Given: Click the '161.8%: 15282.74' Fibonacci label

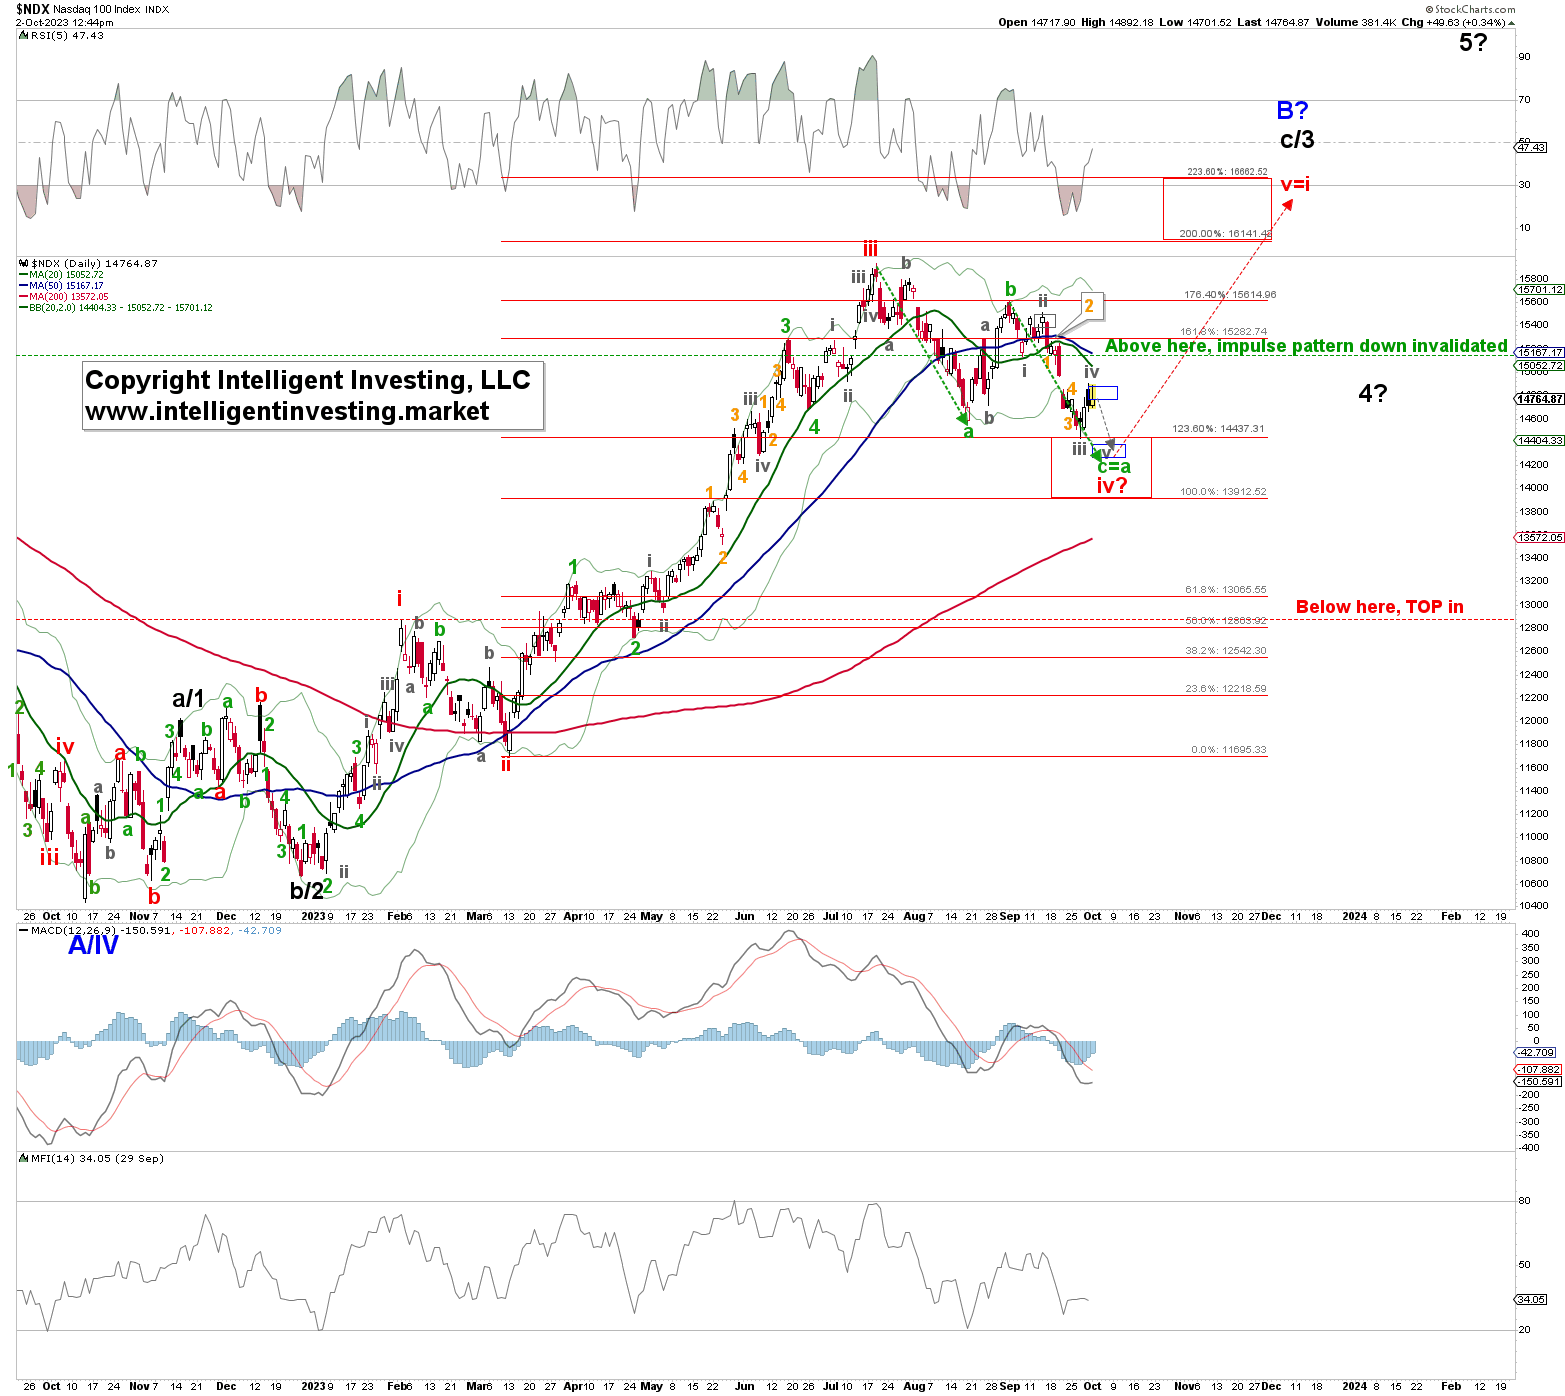Looking at the screenshot, I should pos(1223,332).
